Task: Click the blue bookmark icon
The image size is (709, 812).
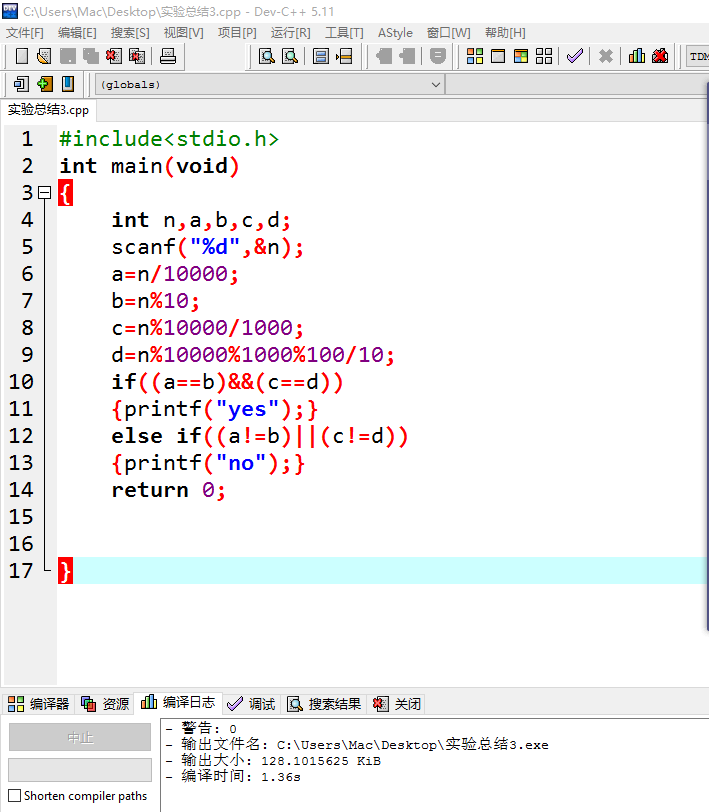Action: pos(68,84)
